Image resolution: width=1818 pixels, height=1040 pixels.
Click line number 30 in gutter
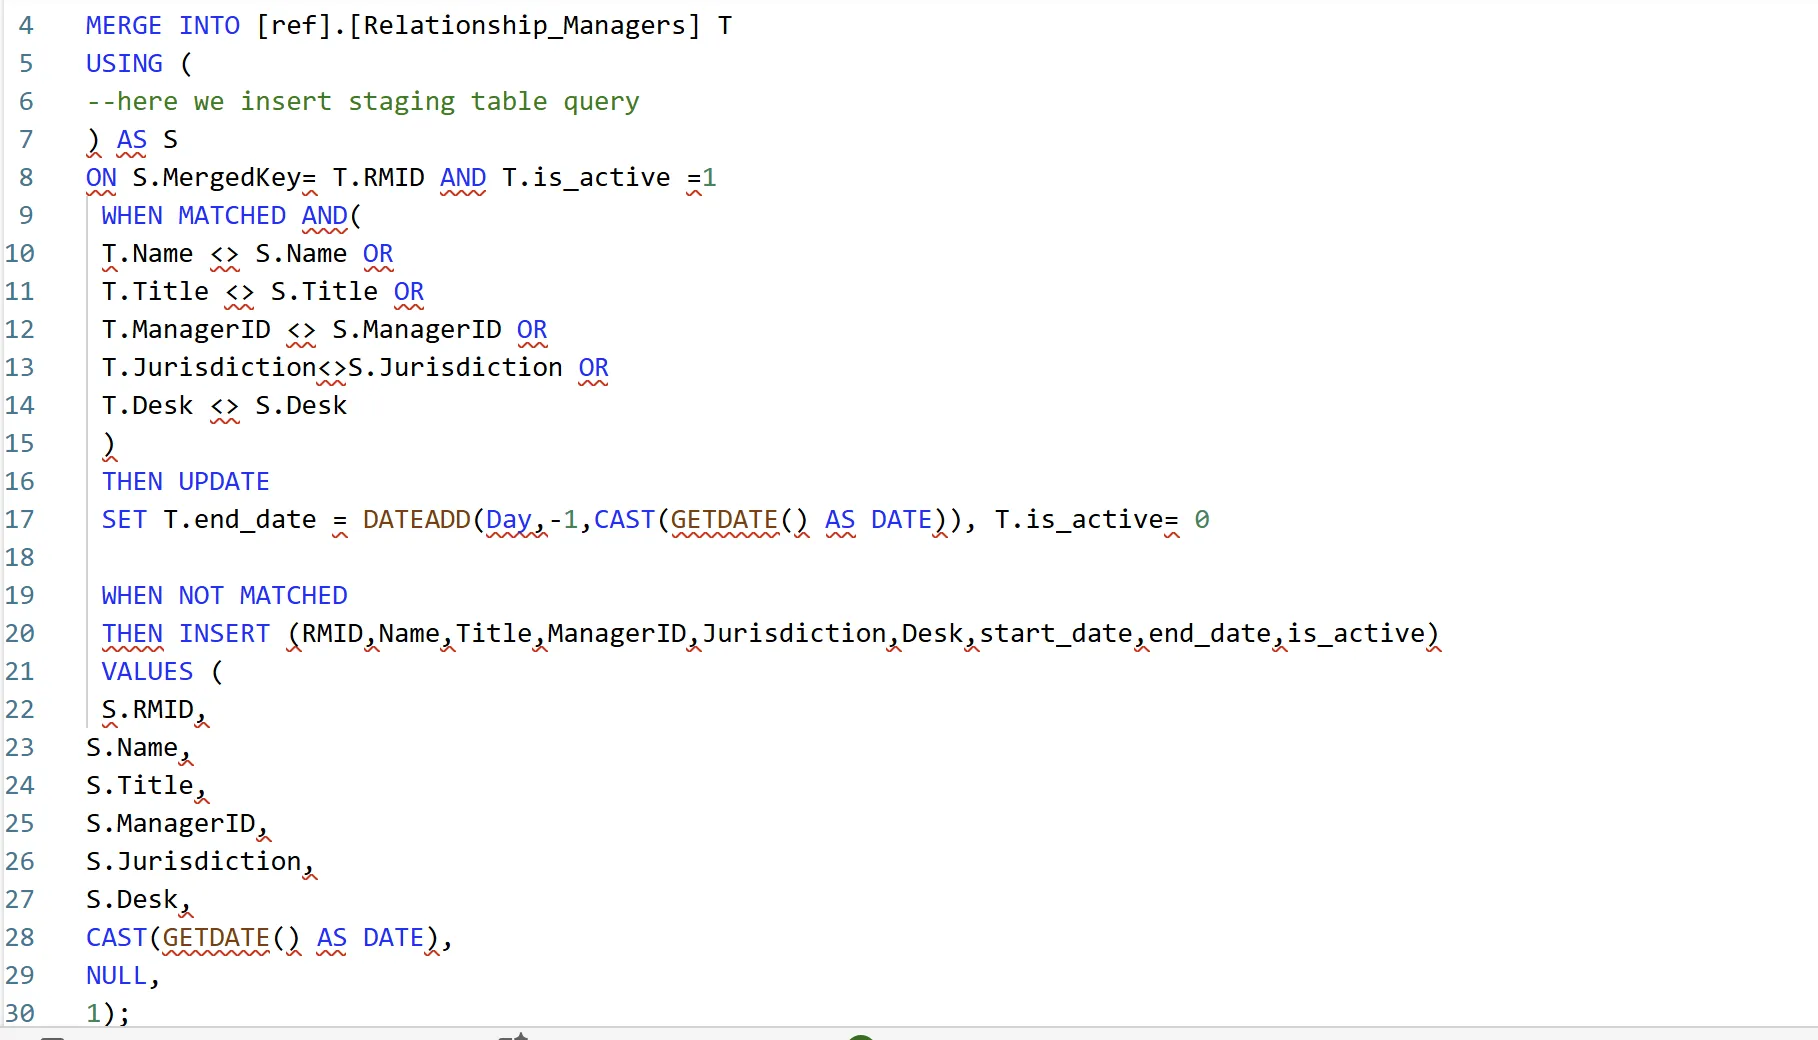tap(19, 1013)
